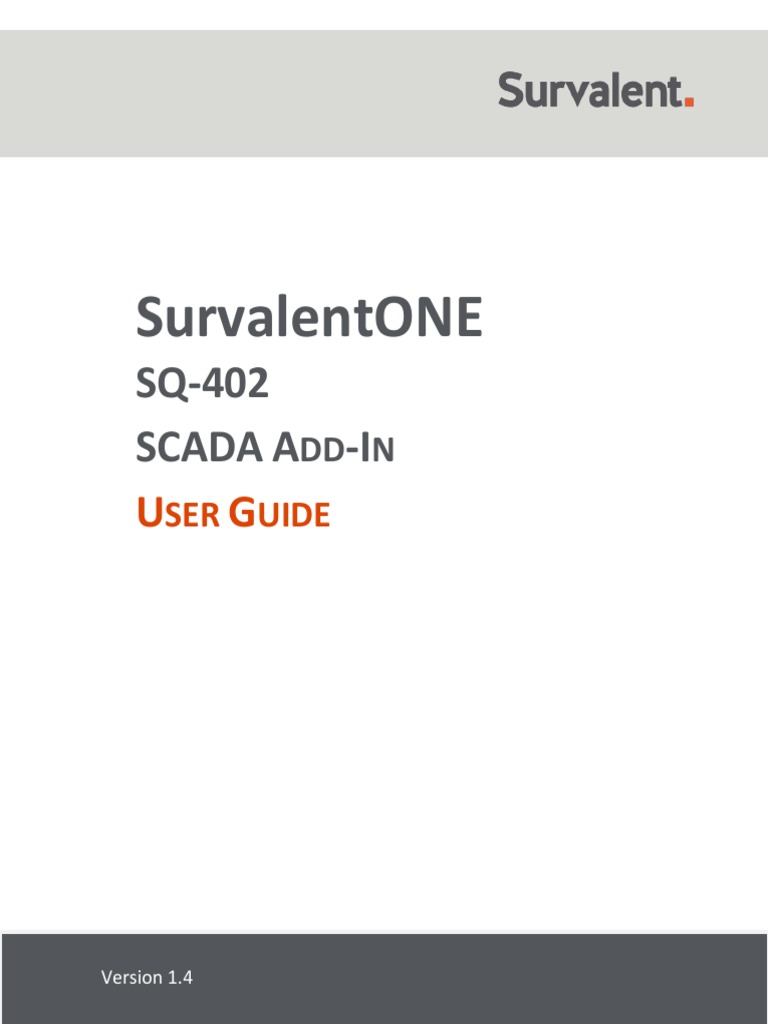Click the orange dot in the Survalent logo
The height and width of the screenshot is (1024, 768).
pyautogui.click(x=688, y=101)
